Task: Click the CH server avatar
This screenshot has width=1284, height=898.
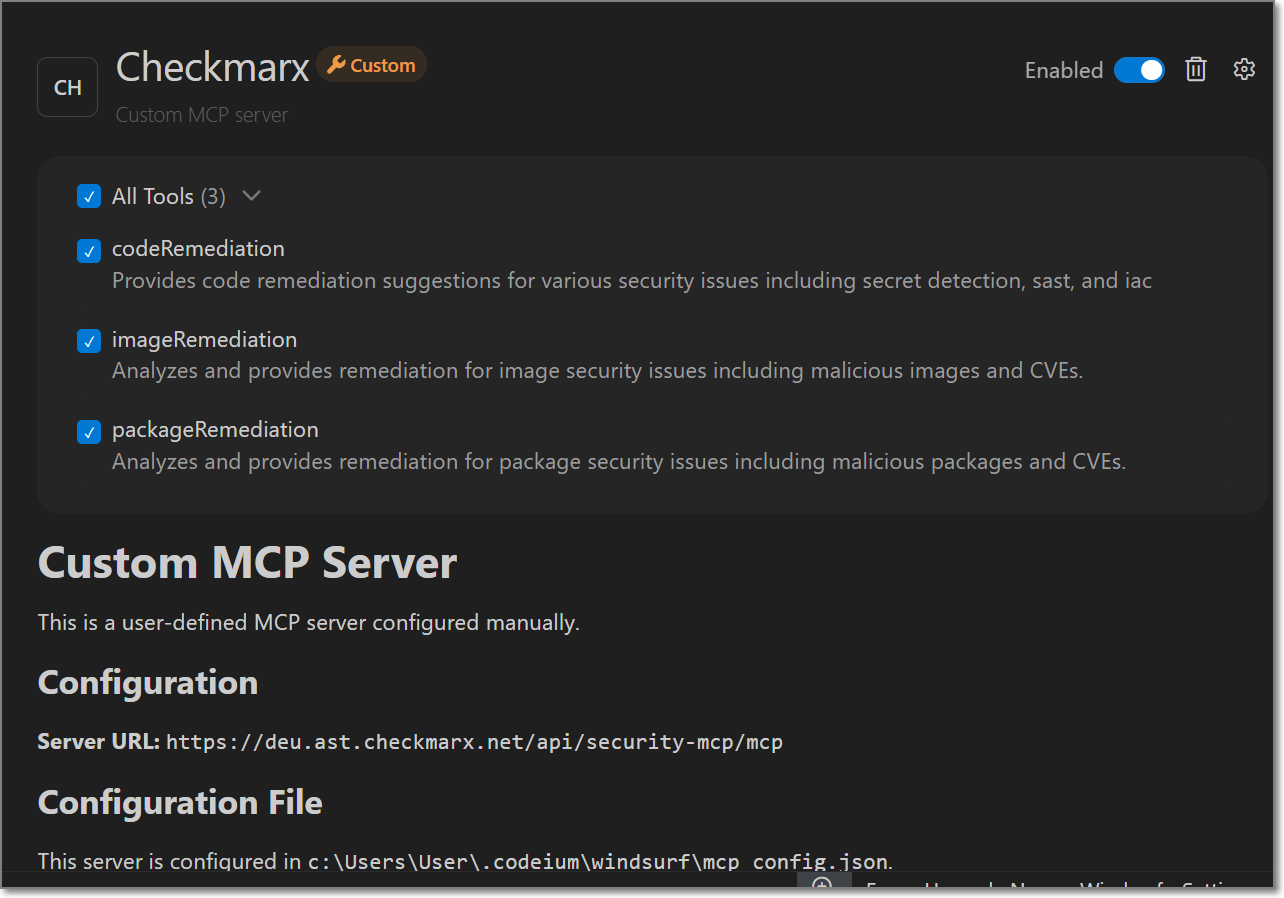Action: pyautogui.click(x=67, y=86)
